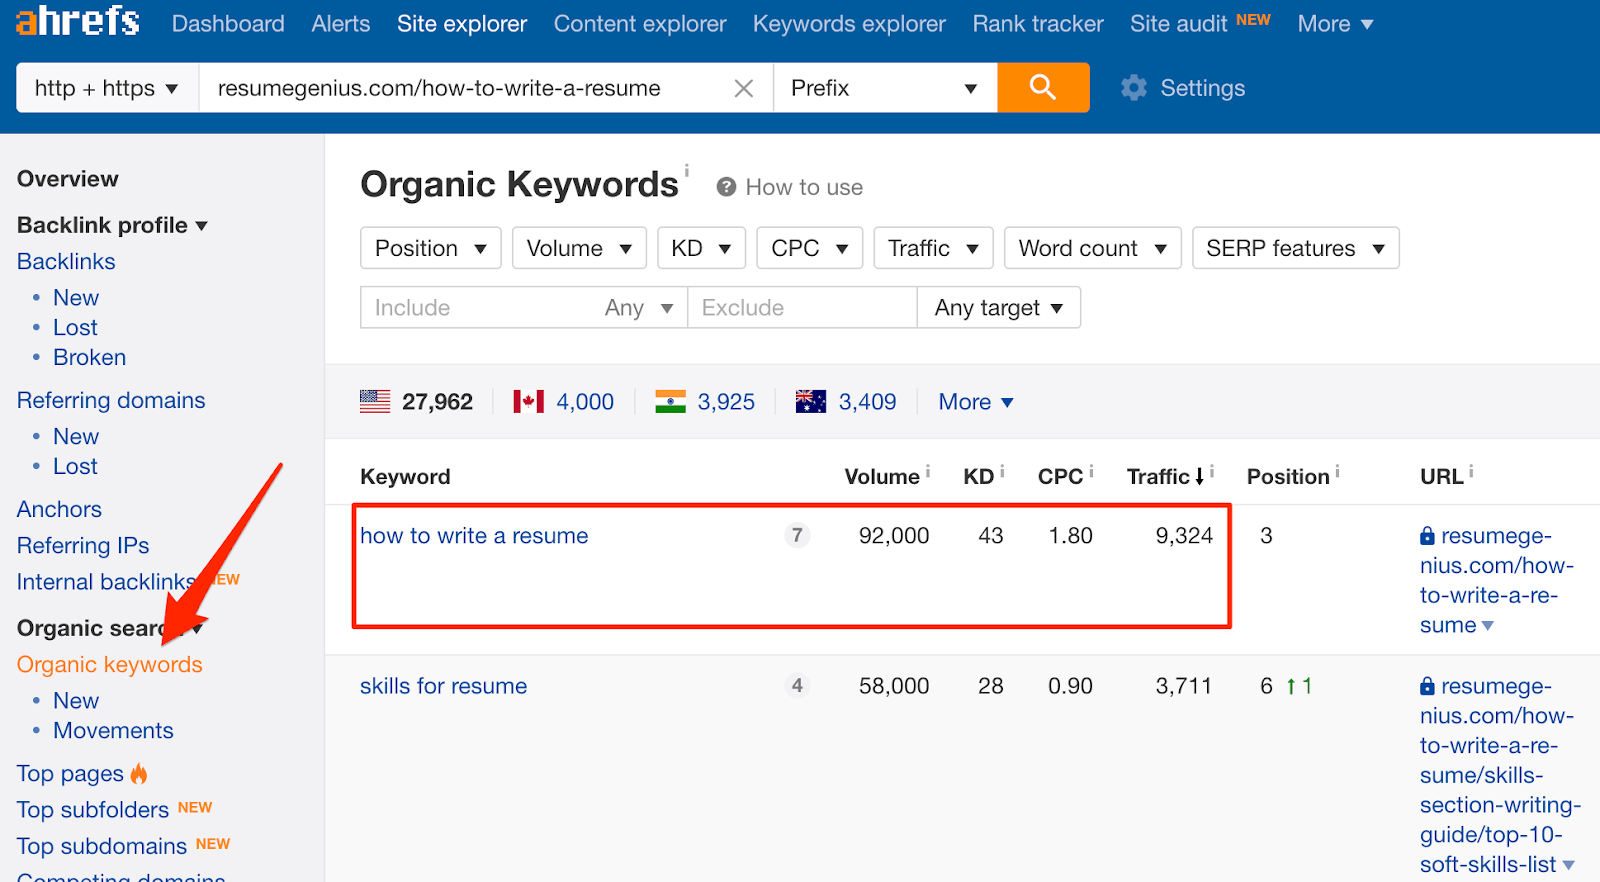1600x882 pixels.
Task: Click the 'how to write a resume' keyword link
Action: [474, 536]
